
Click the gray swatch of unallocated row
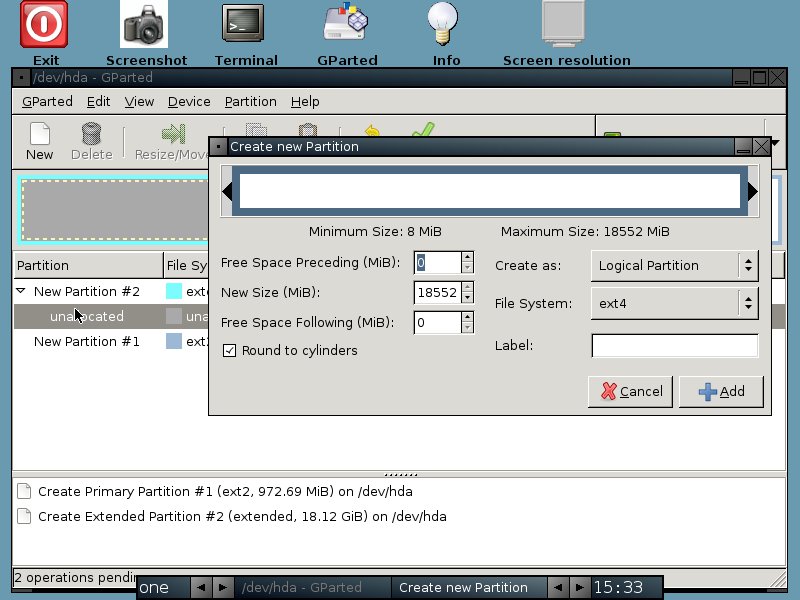click(174, 316)
